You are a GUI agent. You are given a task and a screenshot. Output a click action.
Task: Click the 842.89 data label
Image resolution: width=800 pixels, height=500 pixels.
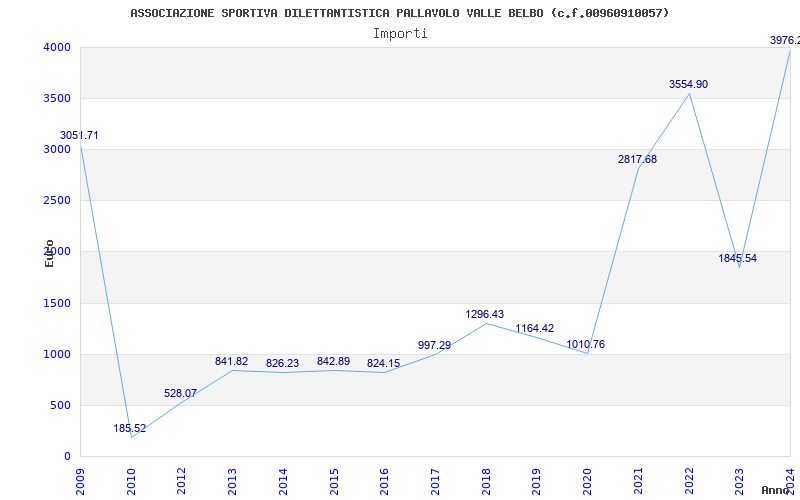coord(333,361)
